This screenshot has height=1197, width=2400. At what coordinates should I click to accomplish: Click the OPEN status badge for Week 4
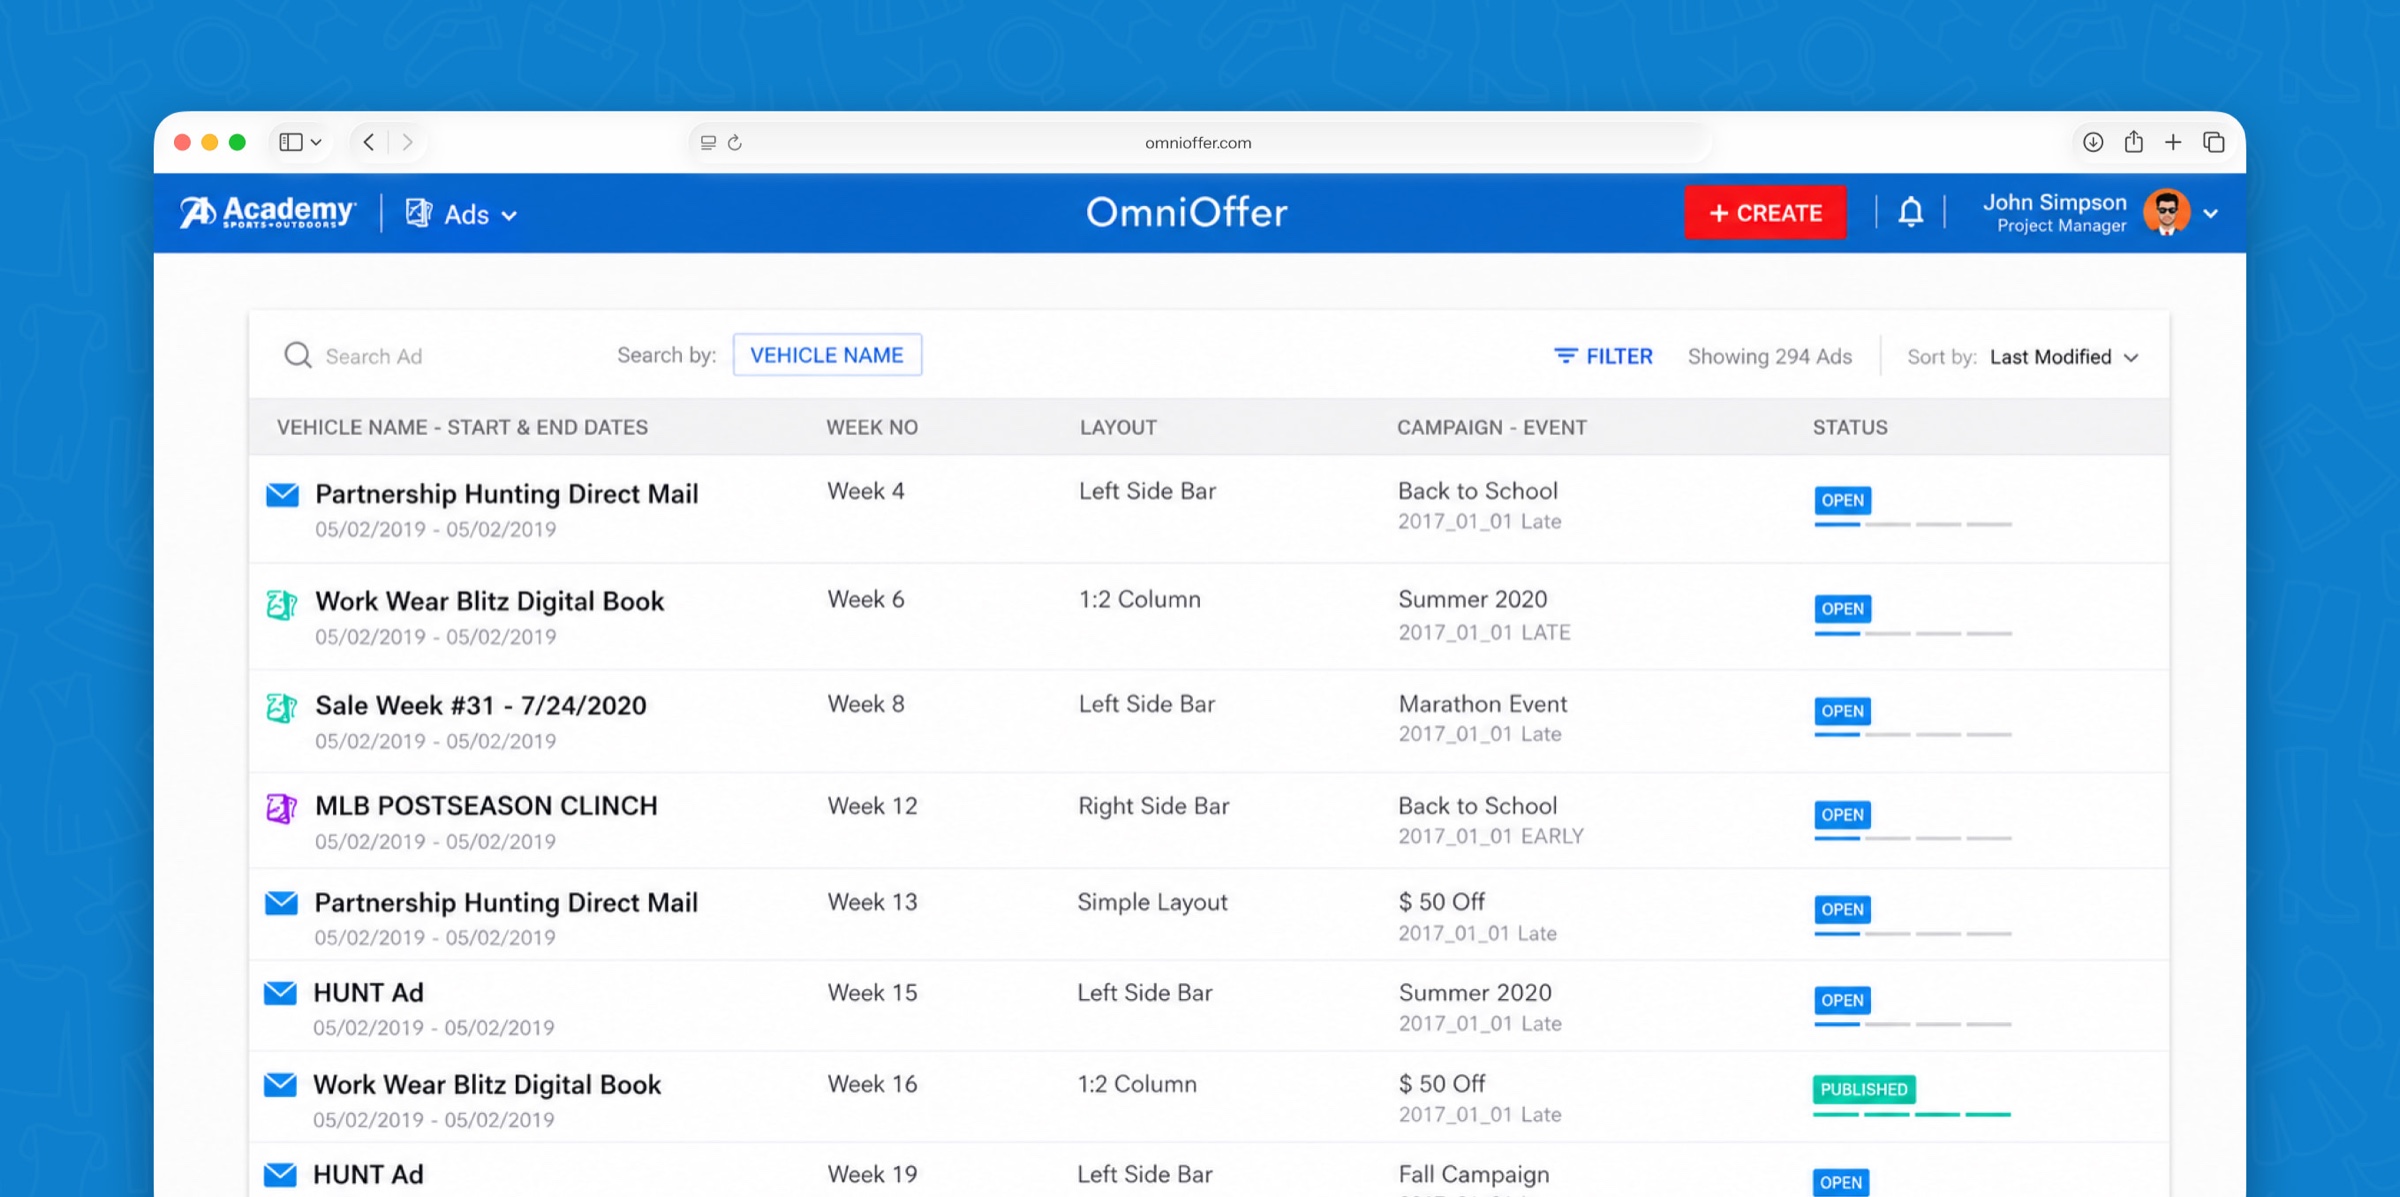pyautogui.click(x=1842, y=500)
